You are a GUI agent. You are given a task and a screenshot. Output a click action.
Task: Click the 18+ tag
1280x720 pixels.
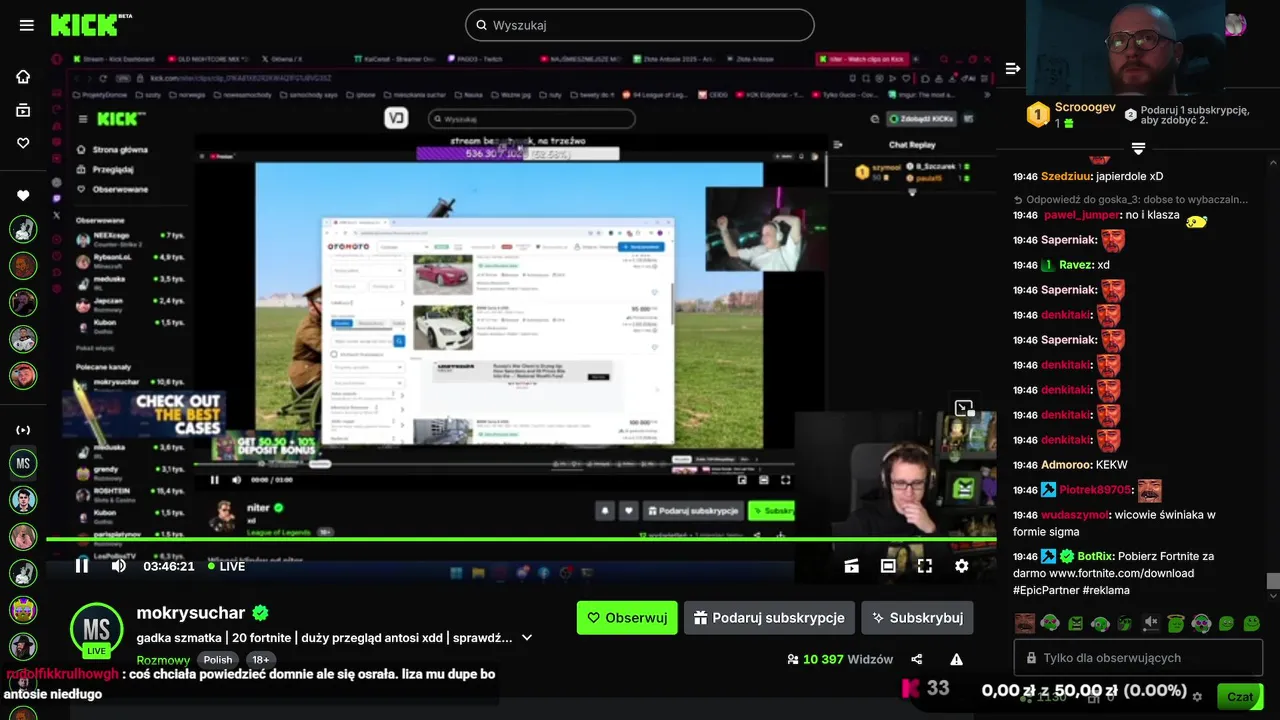260,660
